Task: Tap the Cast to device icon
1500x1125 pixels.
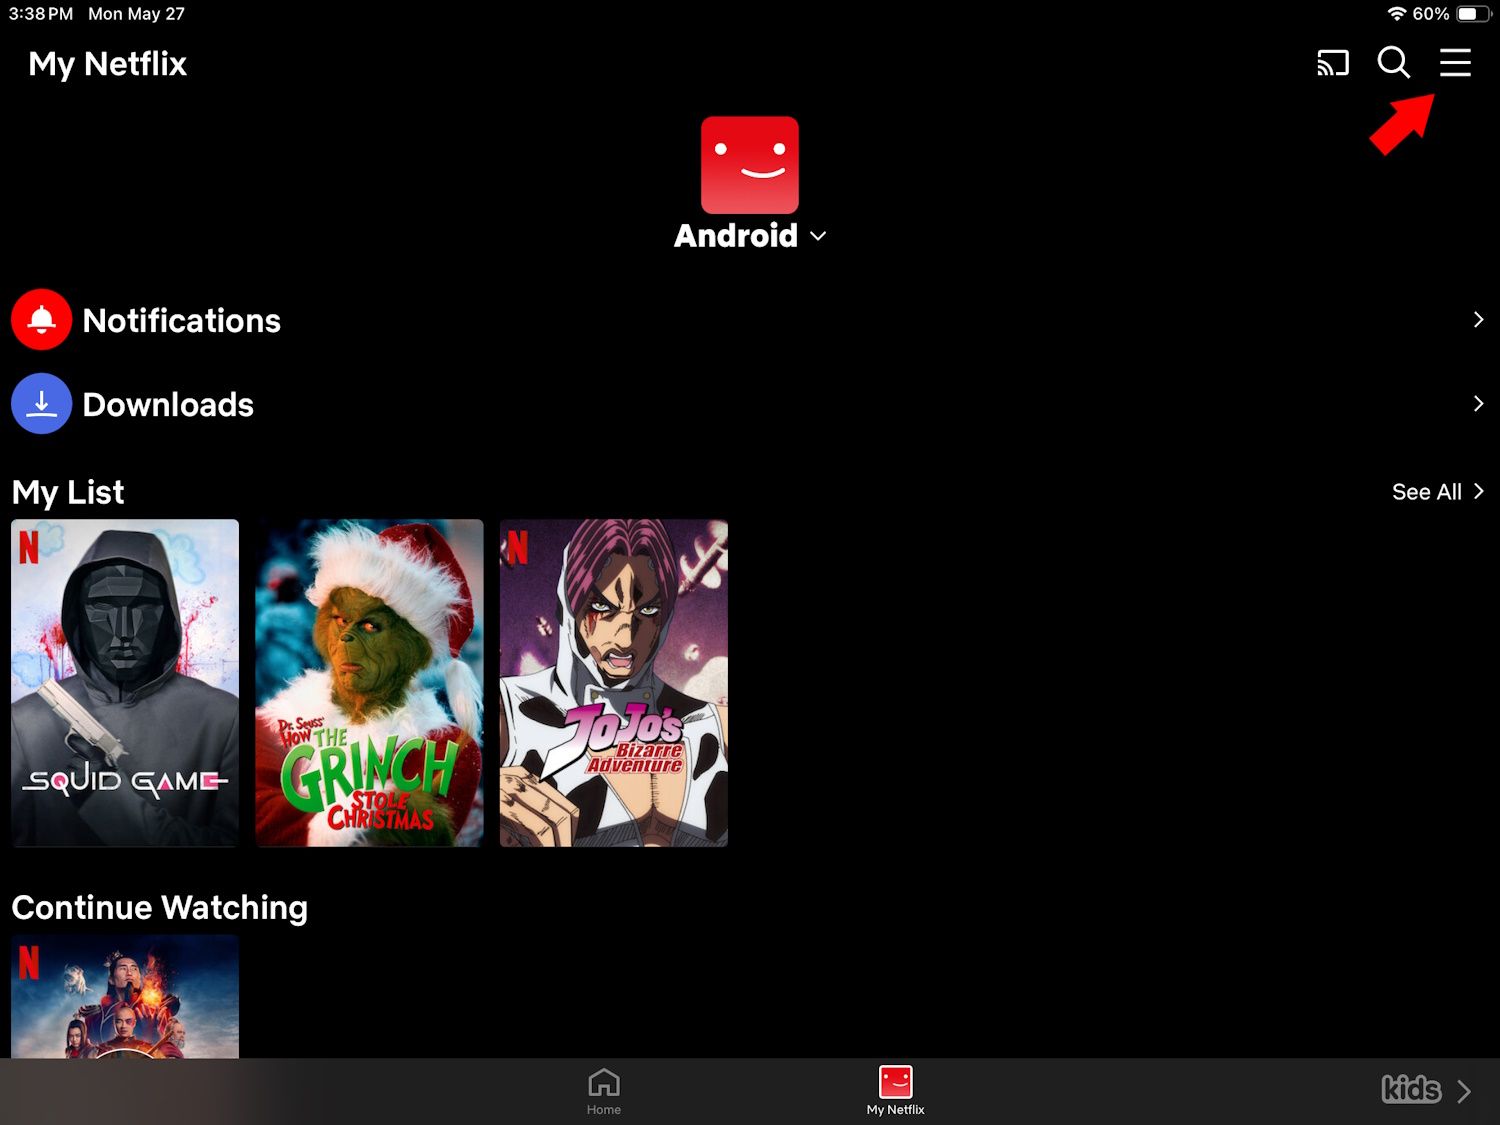Action: pyautogui.click(x=1333, y=63)
